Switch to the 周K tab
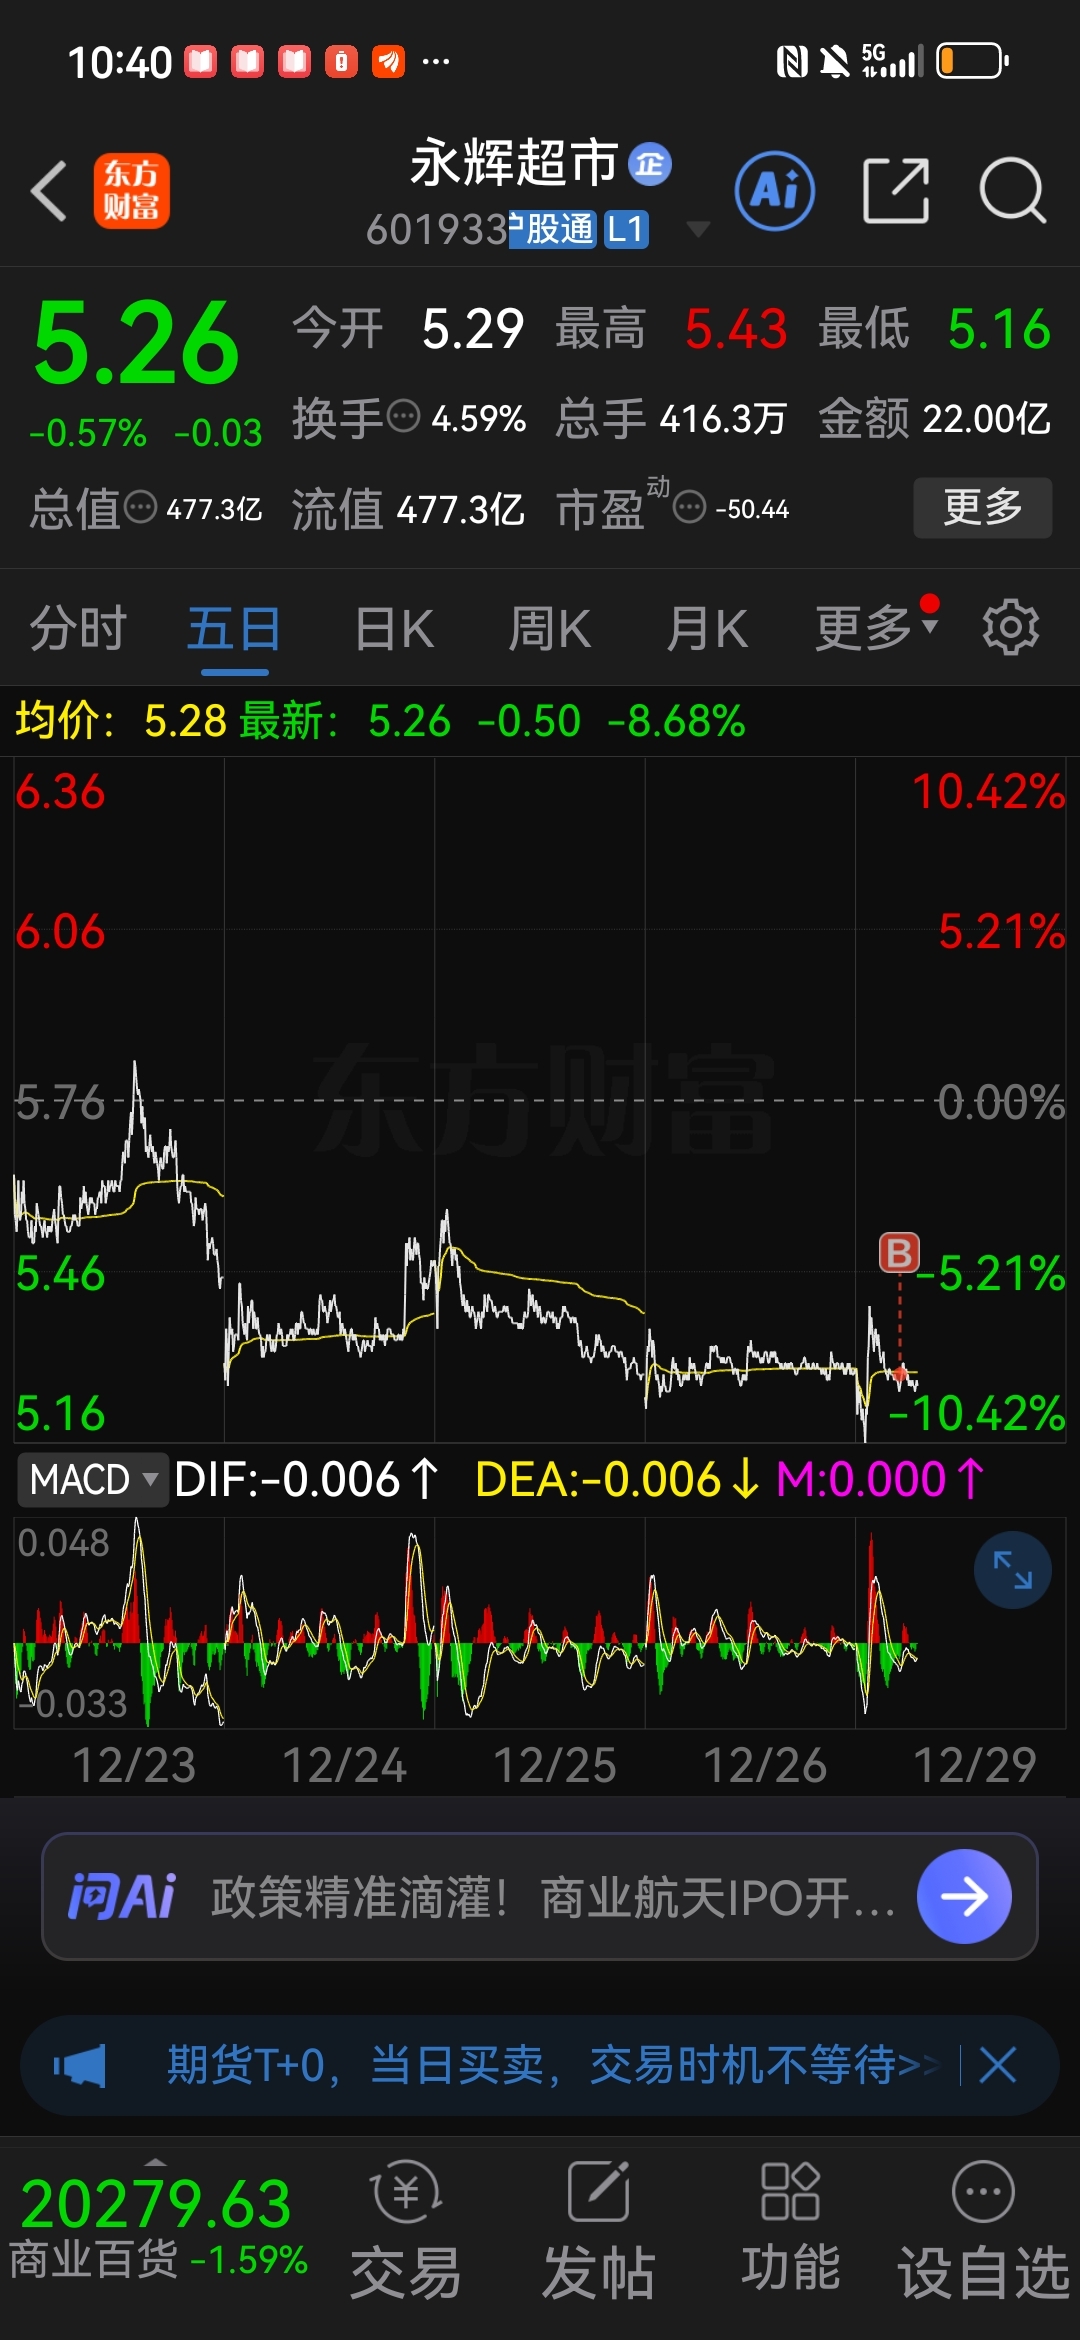Image resolution: width=1080 pixels, height=2340 pixels. (549, 629)
